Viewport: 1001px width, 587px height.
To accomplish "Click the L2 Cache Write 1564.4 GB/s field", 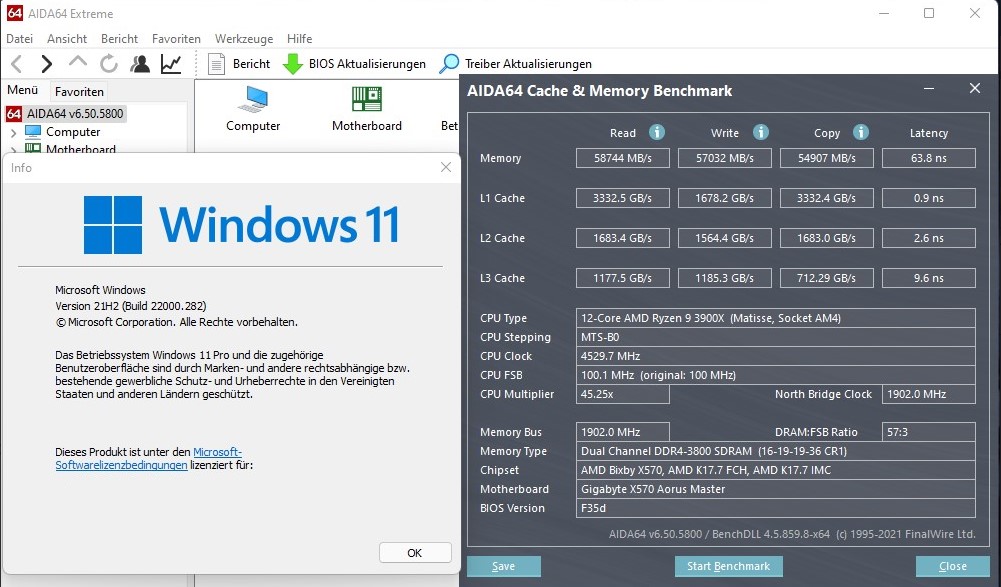I will pos(725,238).
